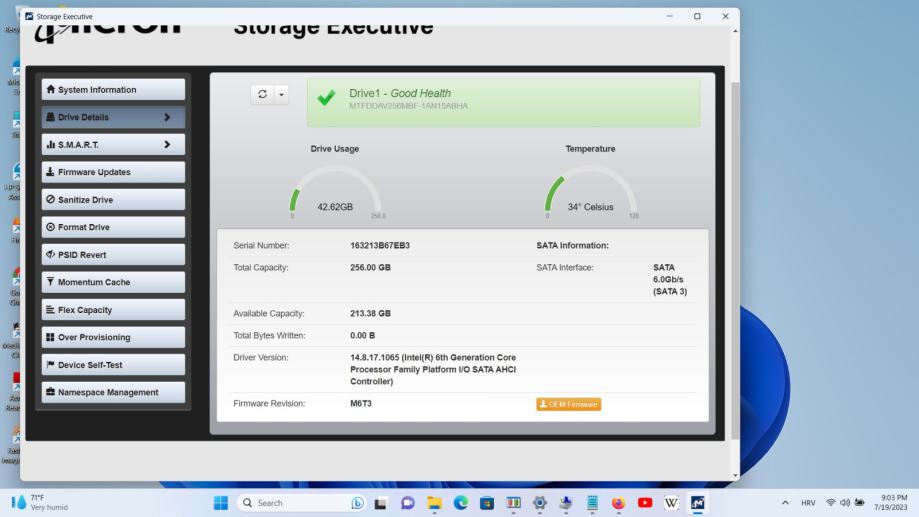Select Format Drive in the sidebar
919x517 pixels.
[113, 227]
